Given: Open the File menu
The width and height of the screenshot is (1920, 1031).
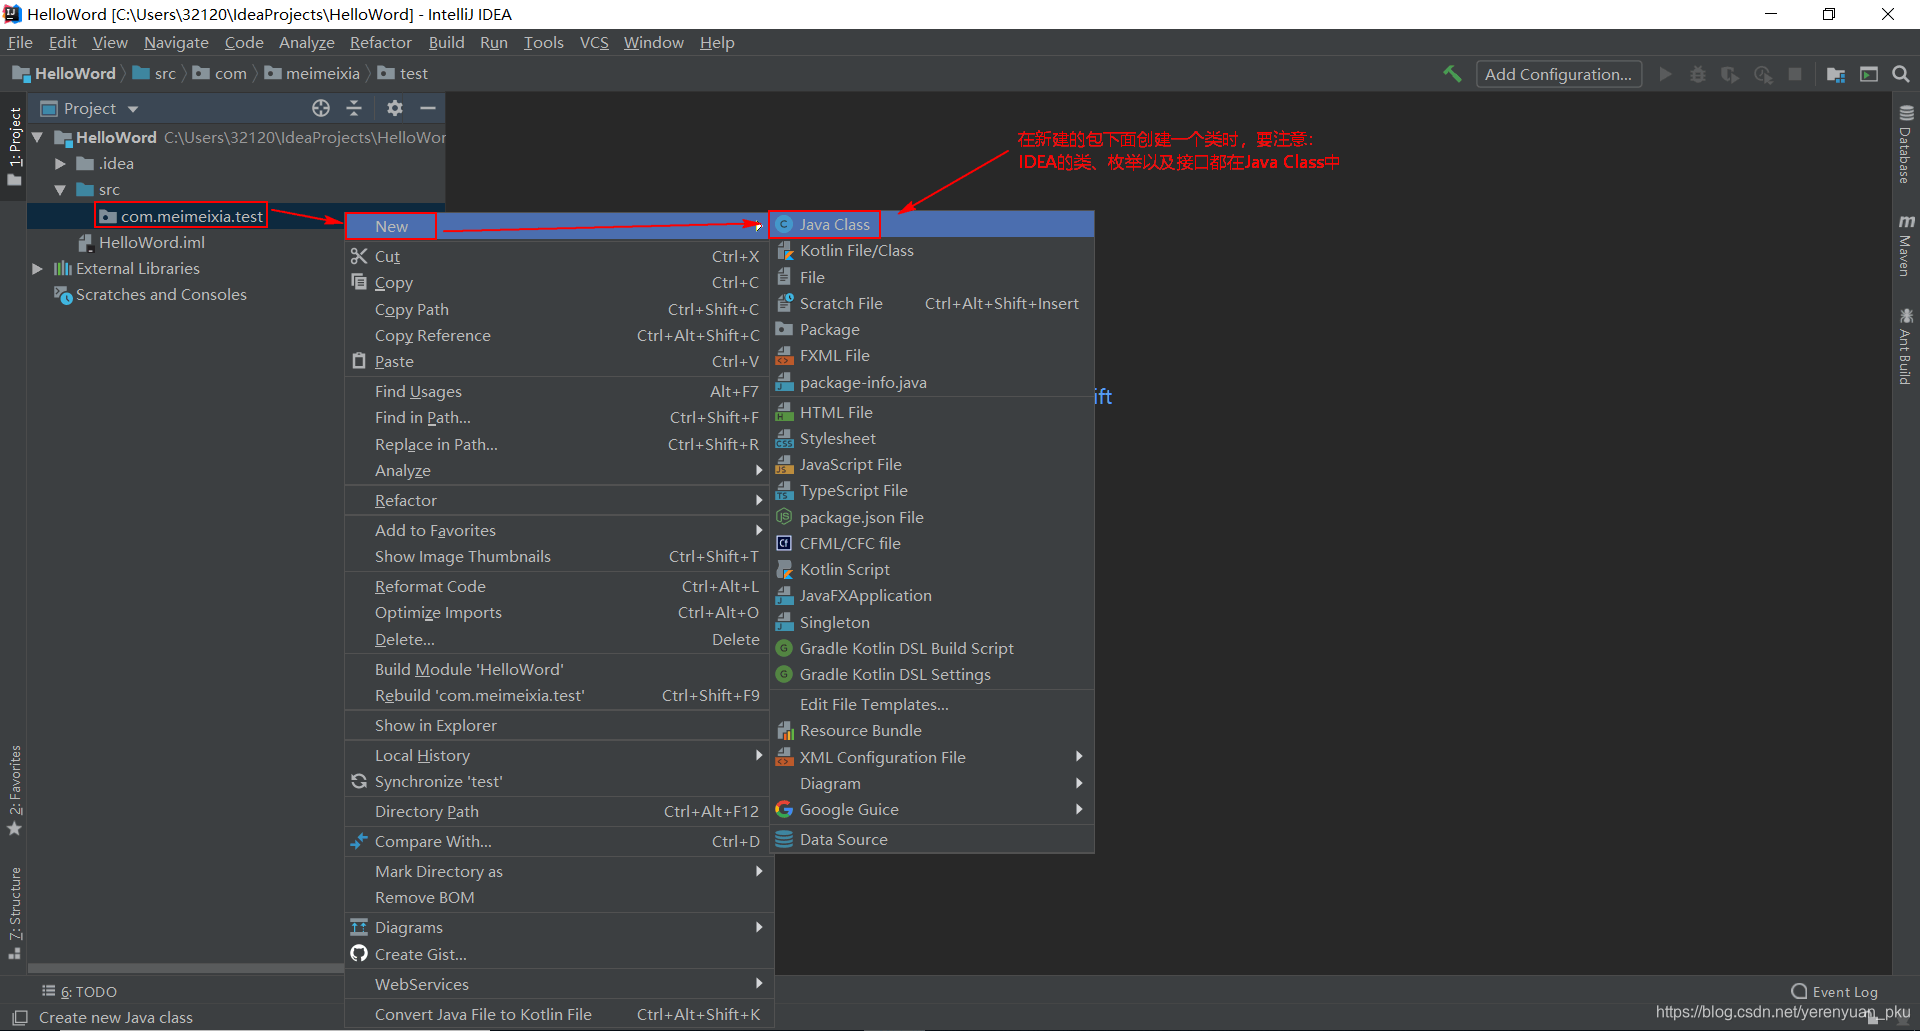Looking at the screenshot, I should (20, 42).
